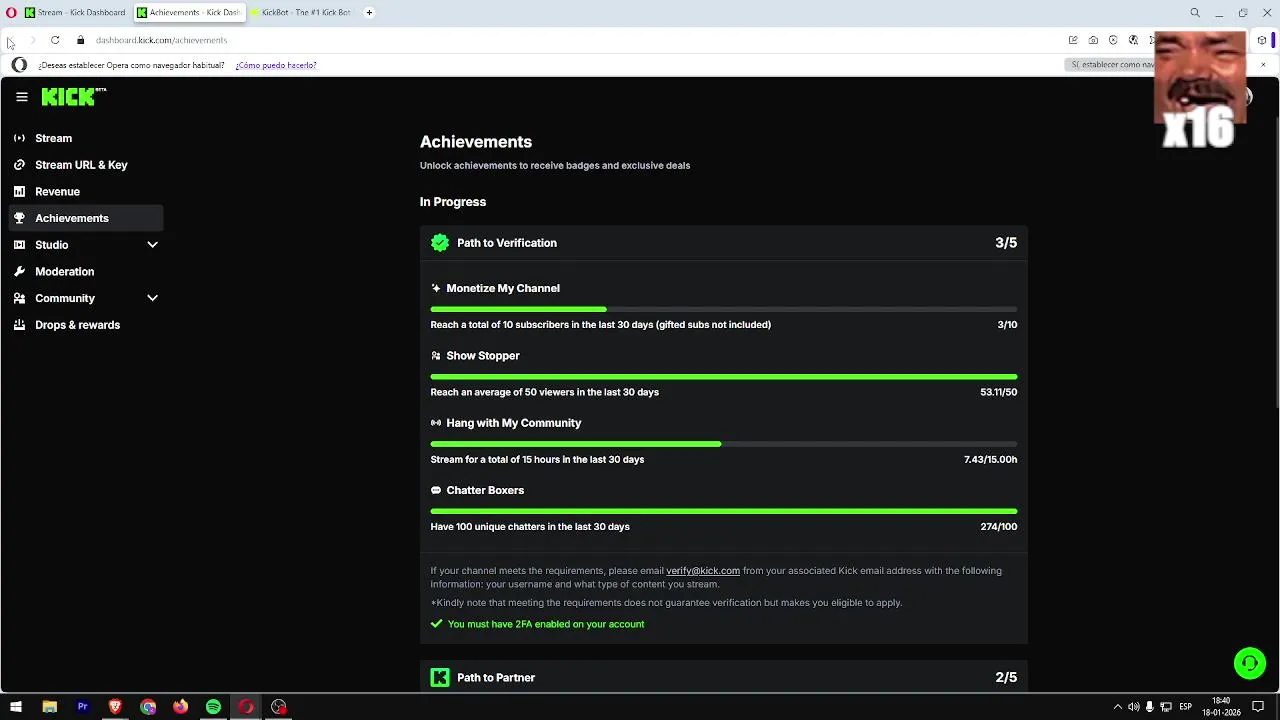This screenshot has width=1280, height=720.
Task: Go to the Revenue sidebar page
Action: 57,192
